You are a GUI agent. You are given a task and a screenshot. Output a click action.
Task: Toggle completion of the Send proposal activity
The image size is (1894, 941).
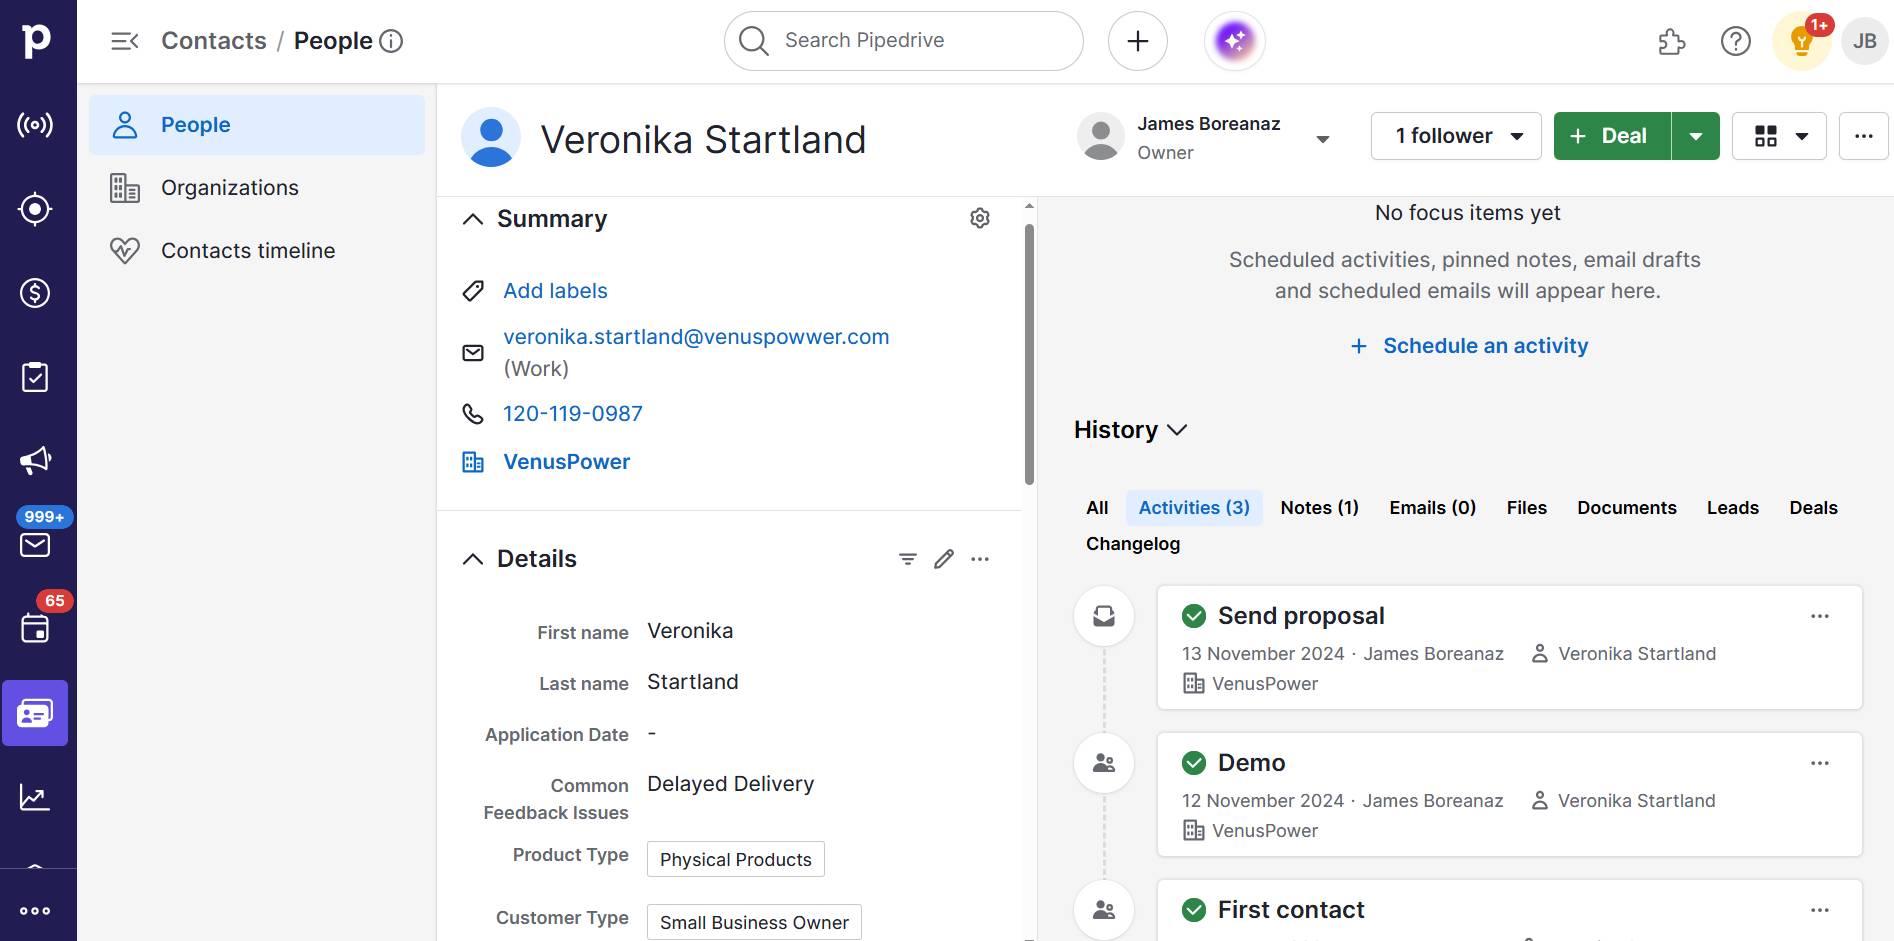(x=1193, y=616)
